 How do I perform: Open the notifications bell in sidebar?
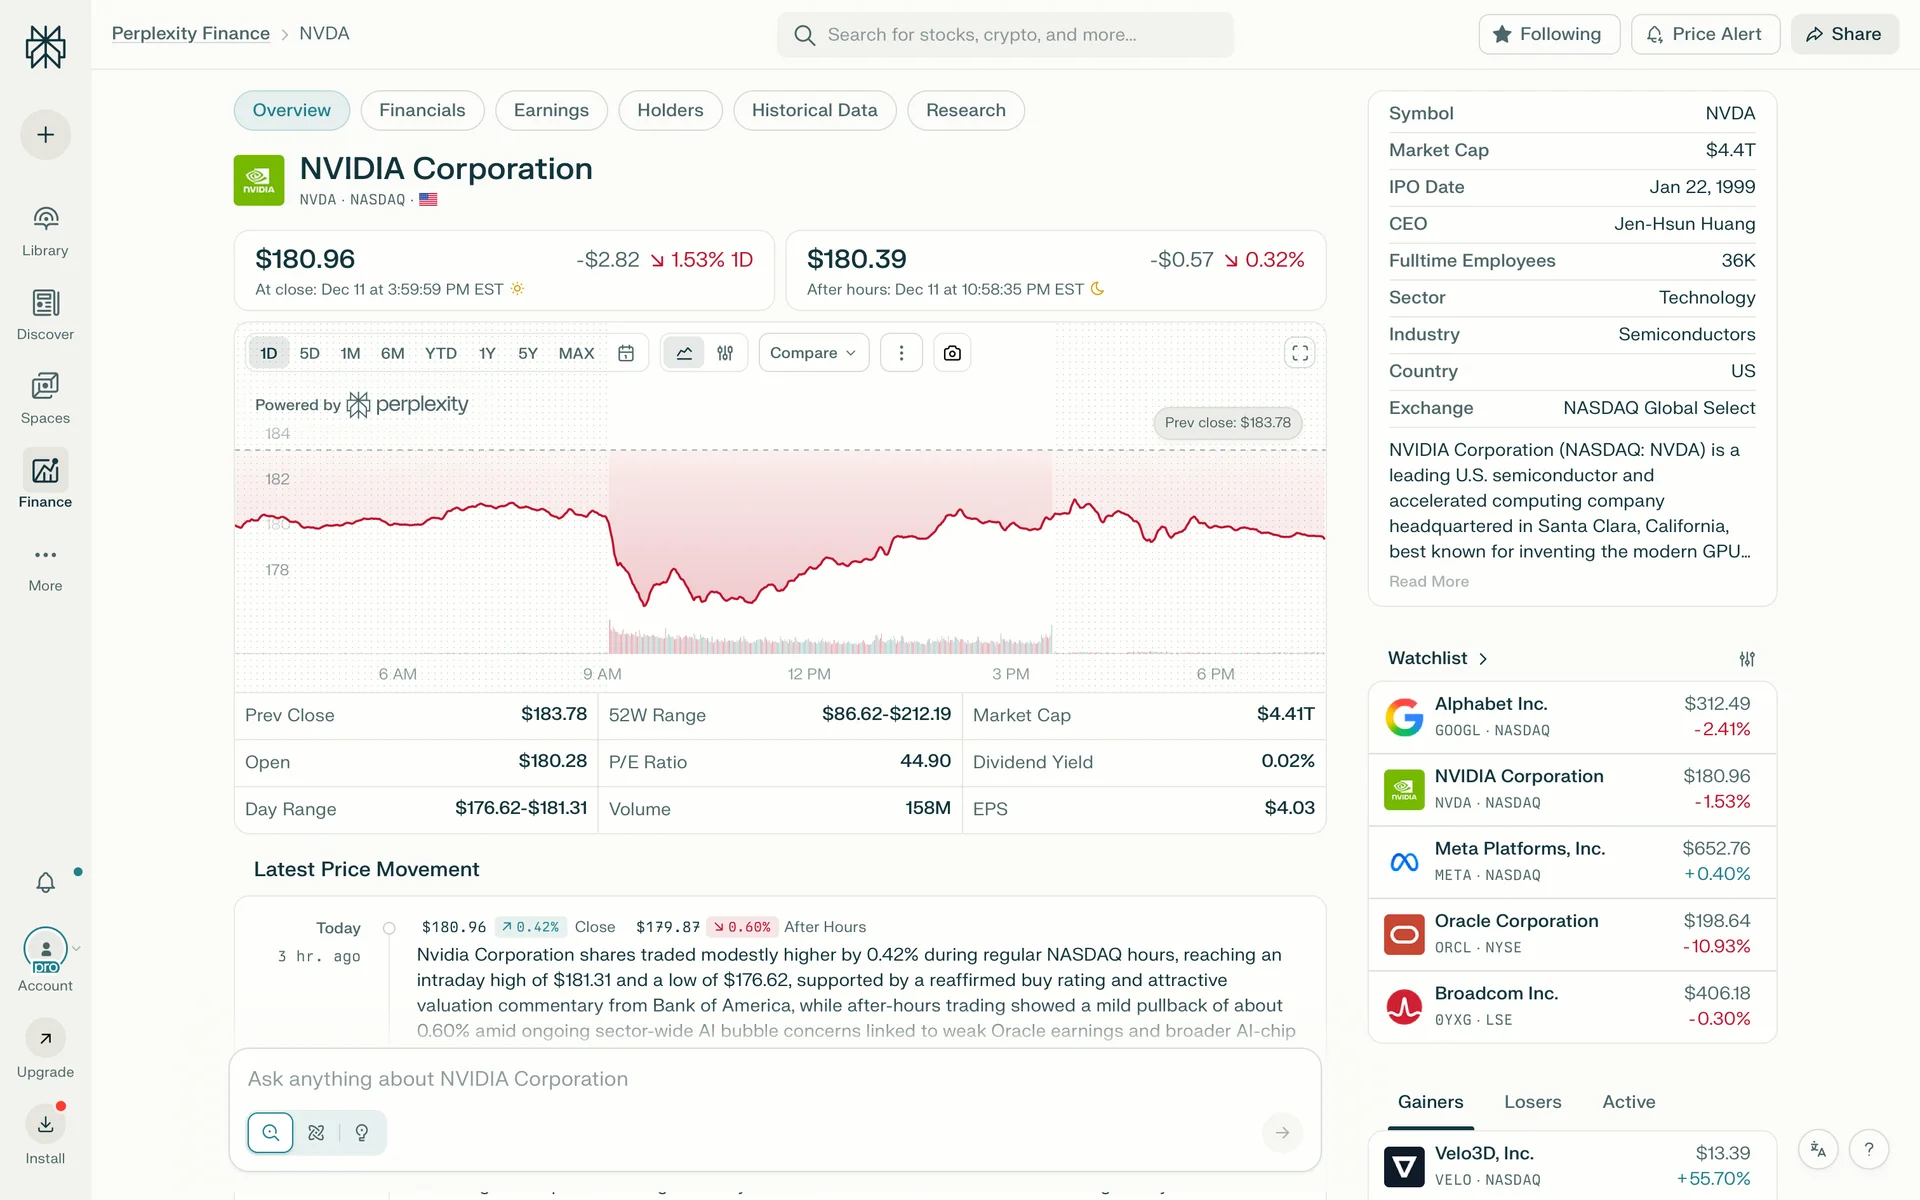(45, 882)
